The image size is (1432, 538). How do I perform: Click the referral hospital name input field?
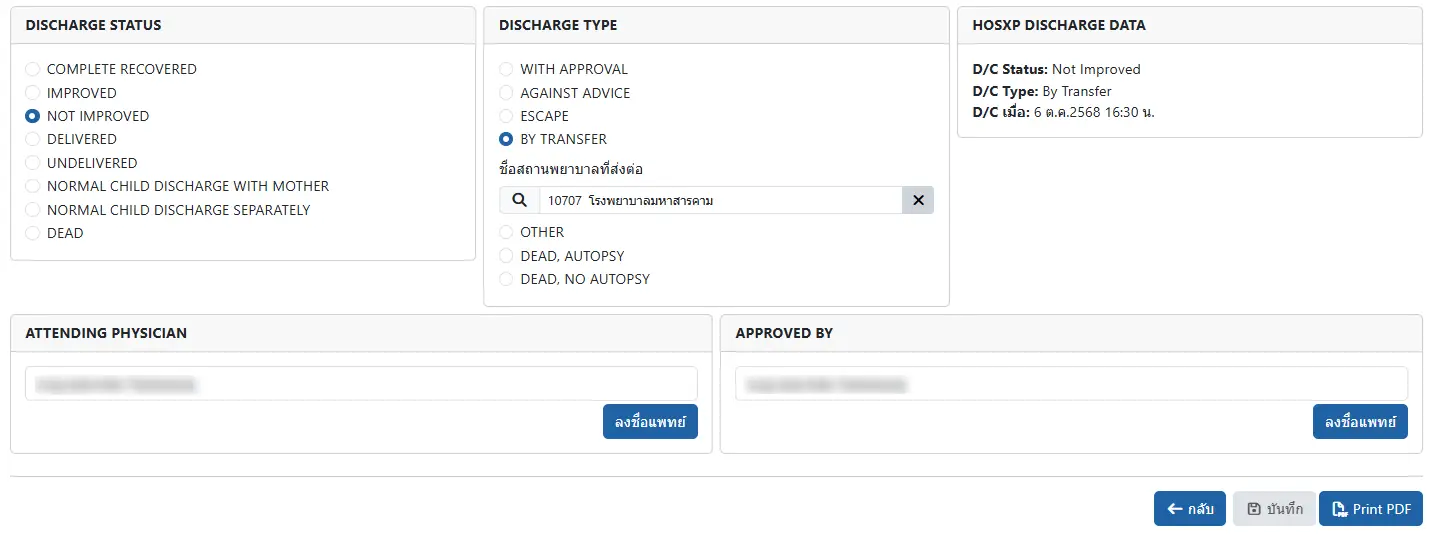click(x=720, y=200)
